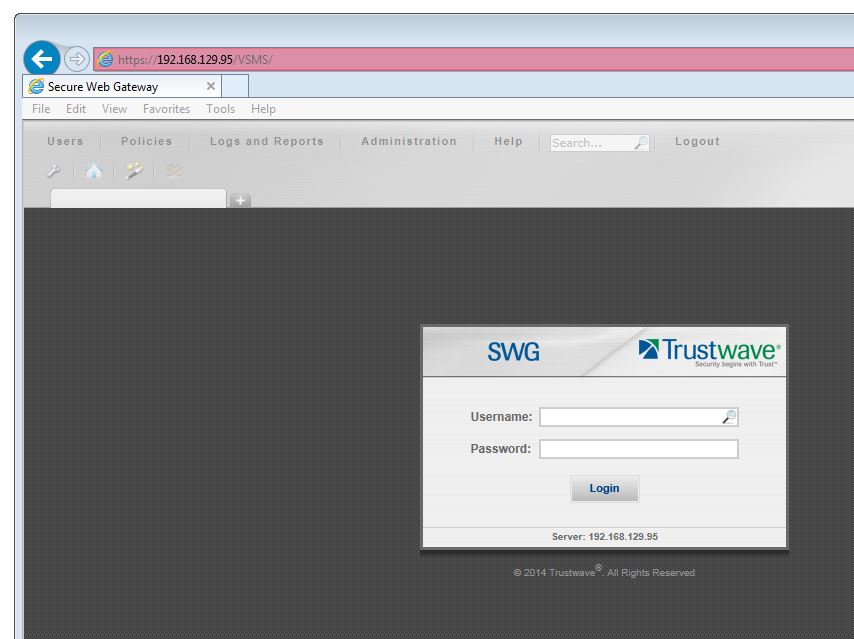Focus the Password input field
The image size is (854, 639).
(638, 449)
